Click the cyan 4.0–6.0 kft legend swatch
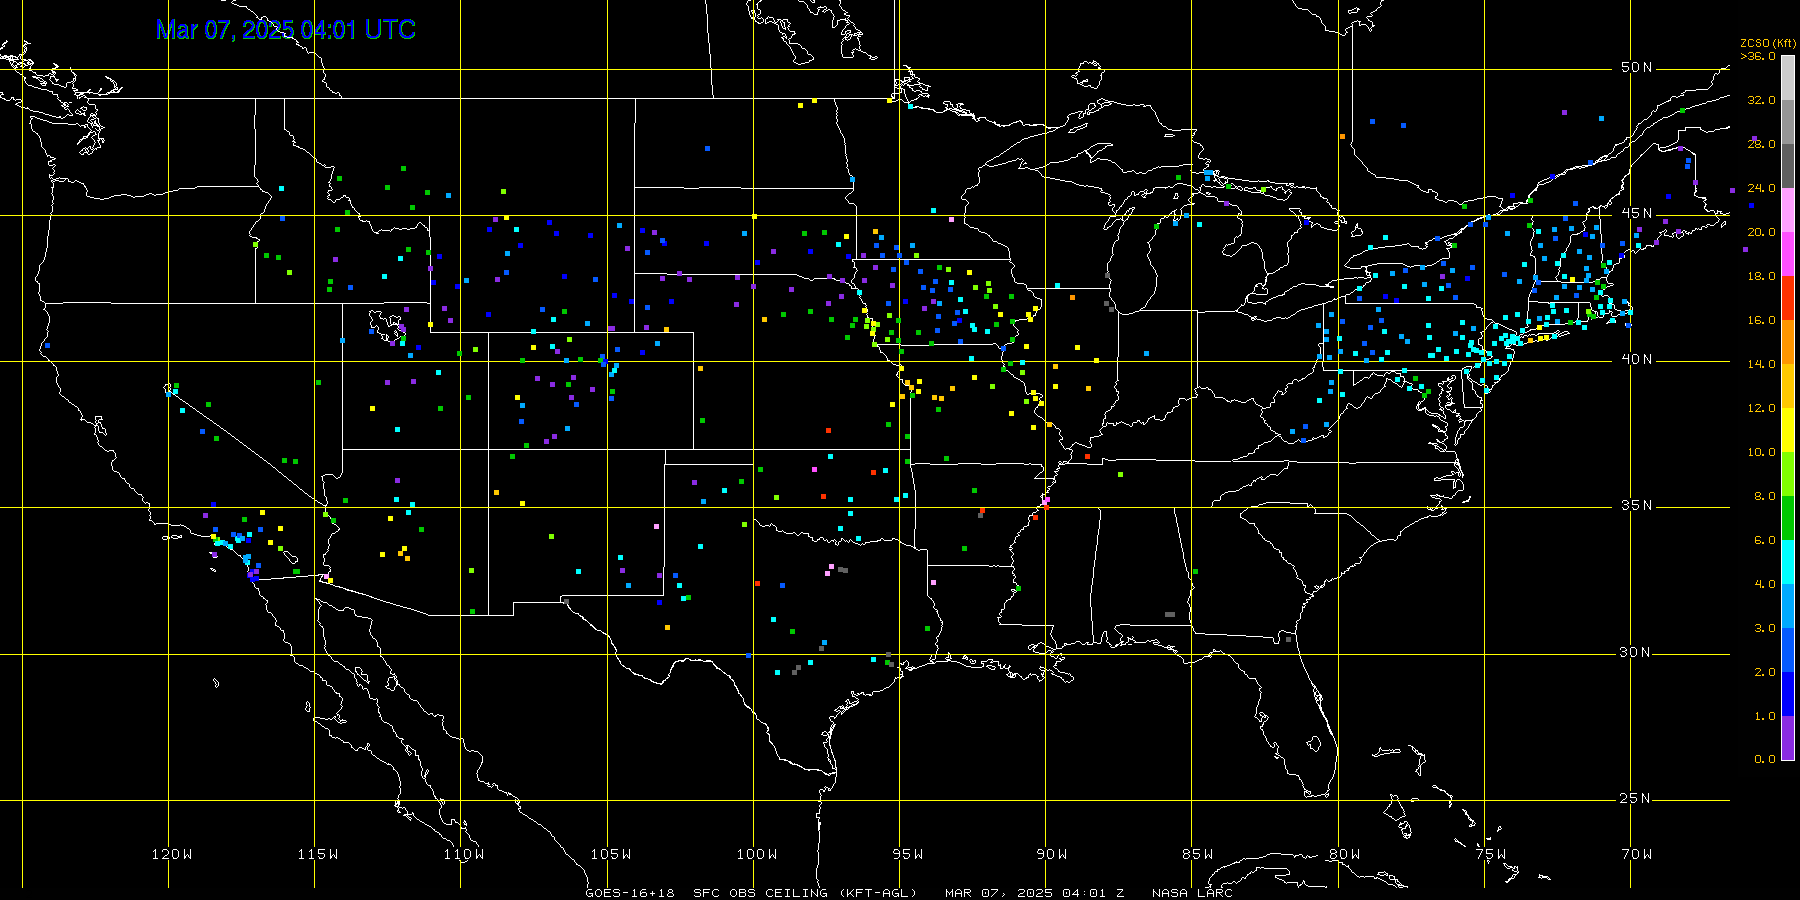 tap(1788, 562)
